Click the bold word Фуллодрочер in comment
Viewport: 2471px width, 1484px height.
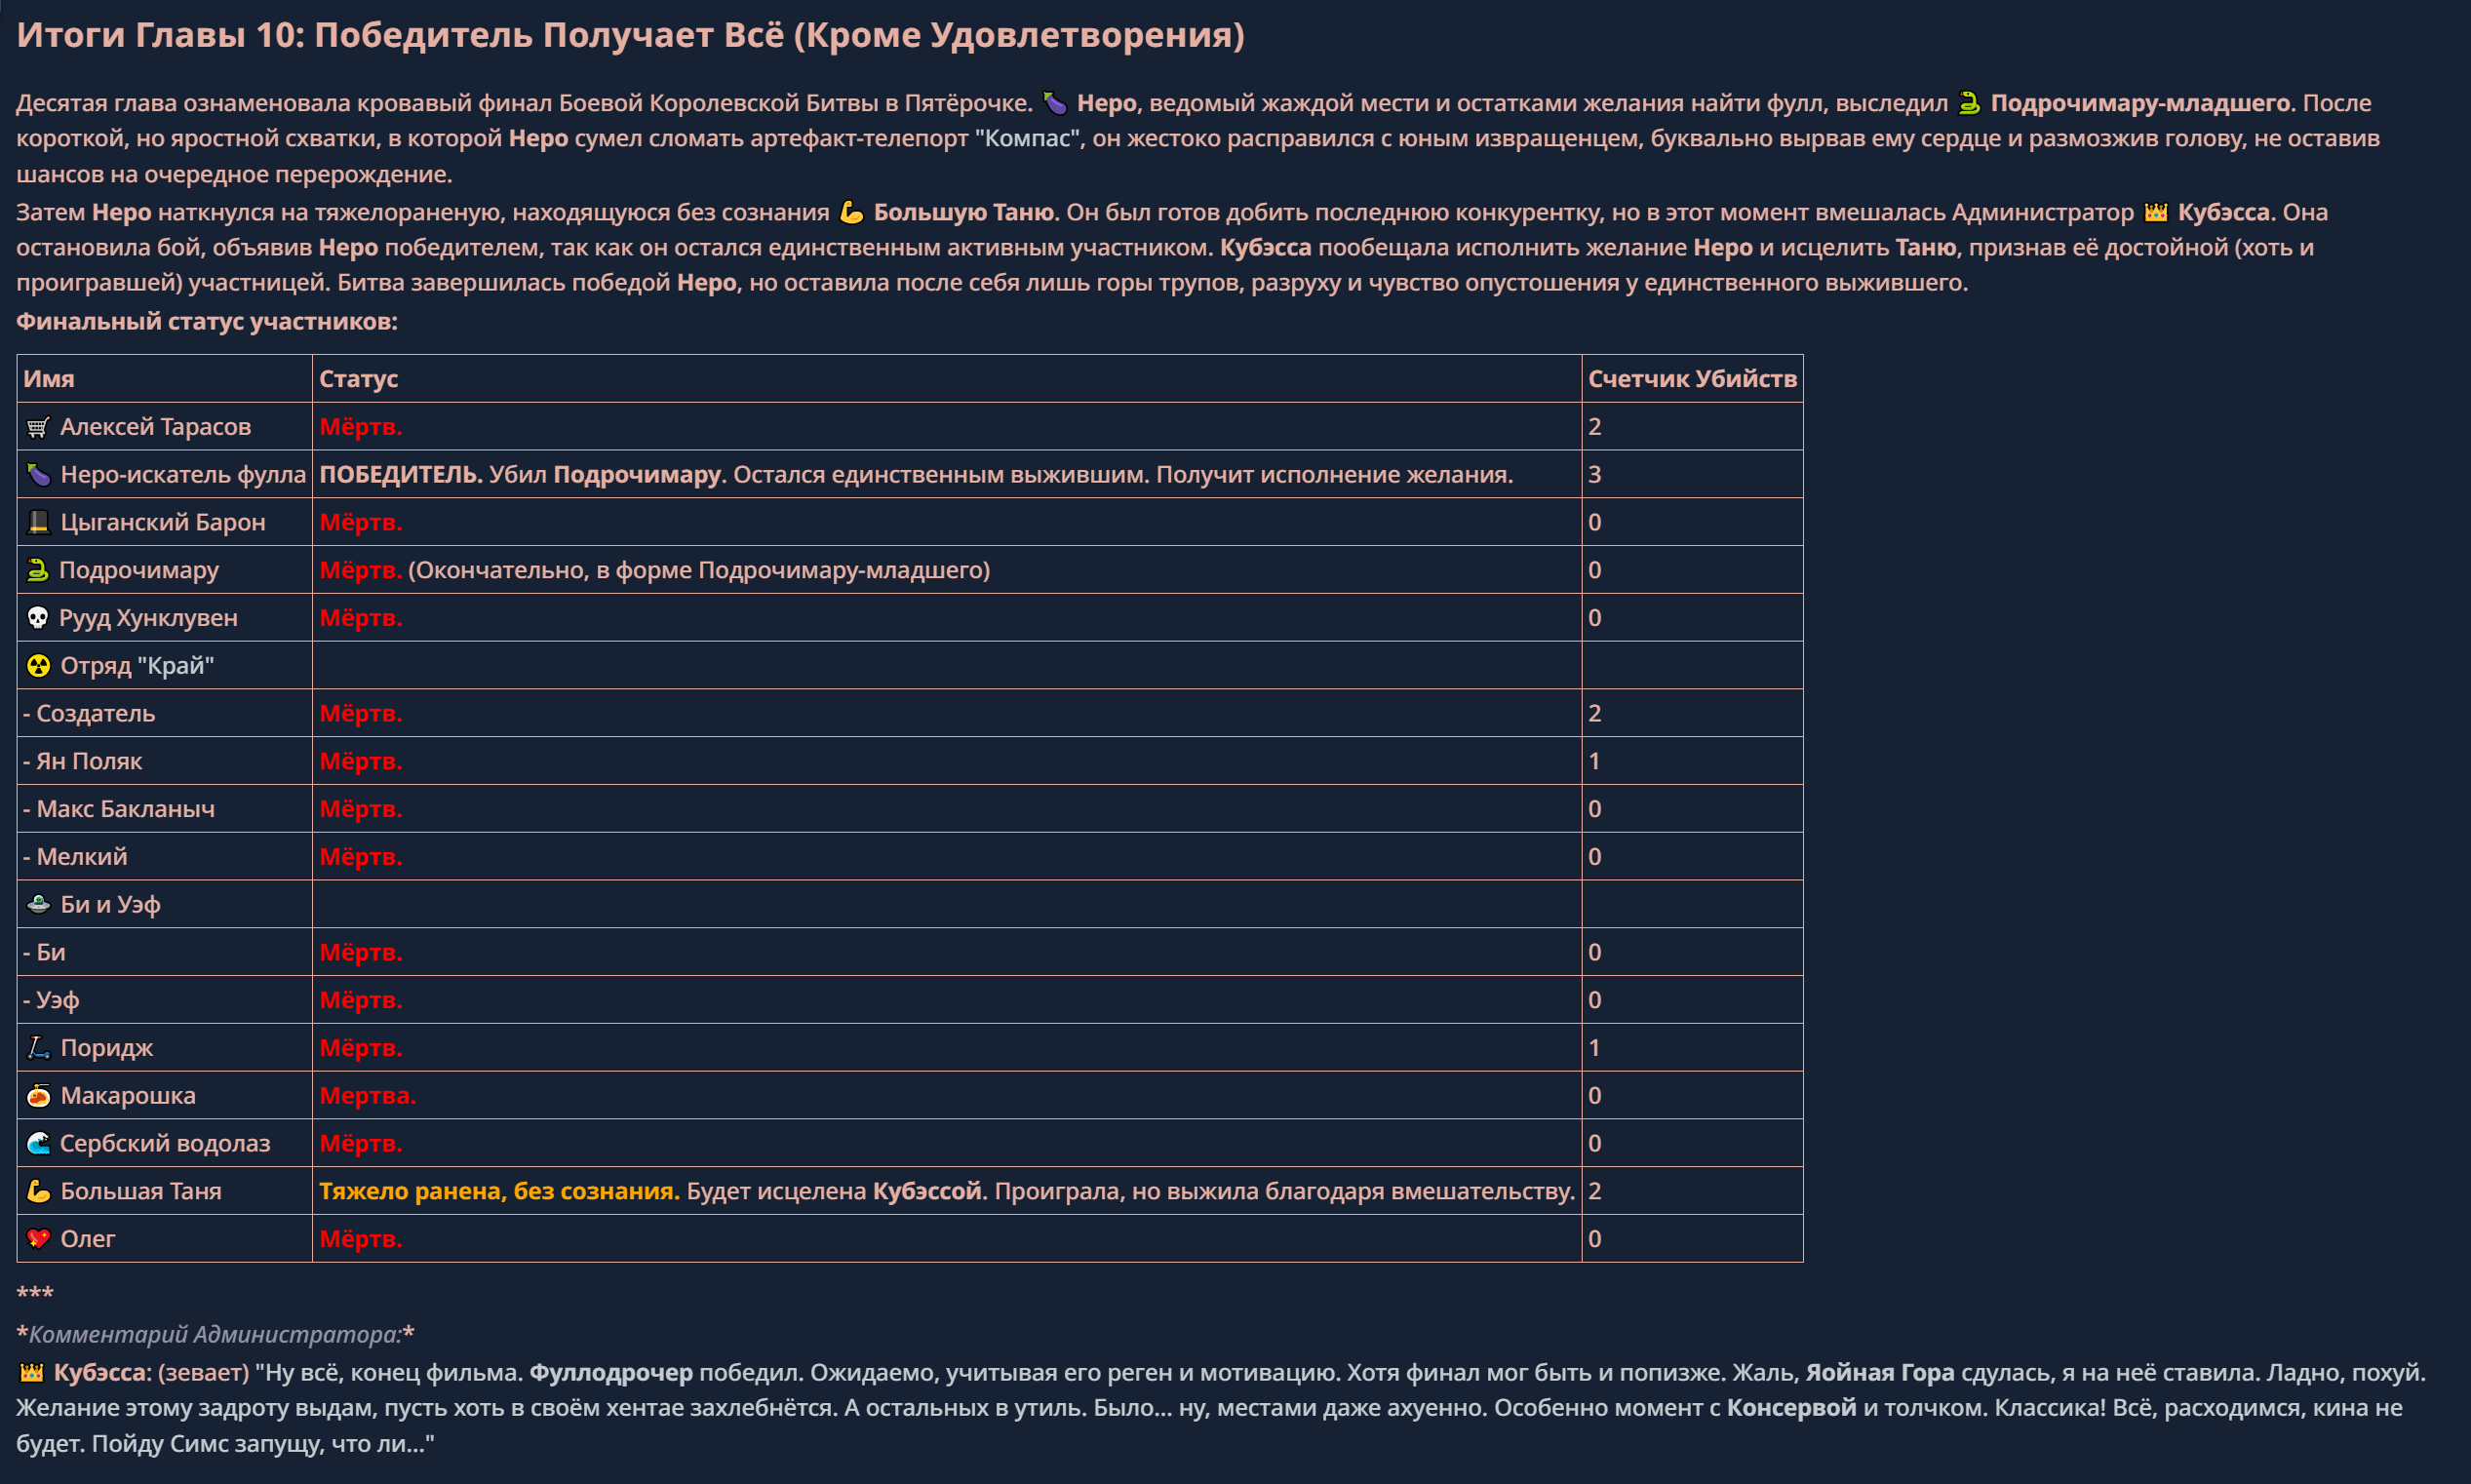(611, 1373)
